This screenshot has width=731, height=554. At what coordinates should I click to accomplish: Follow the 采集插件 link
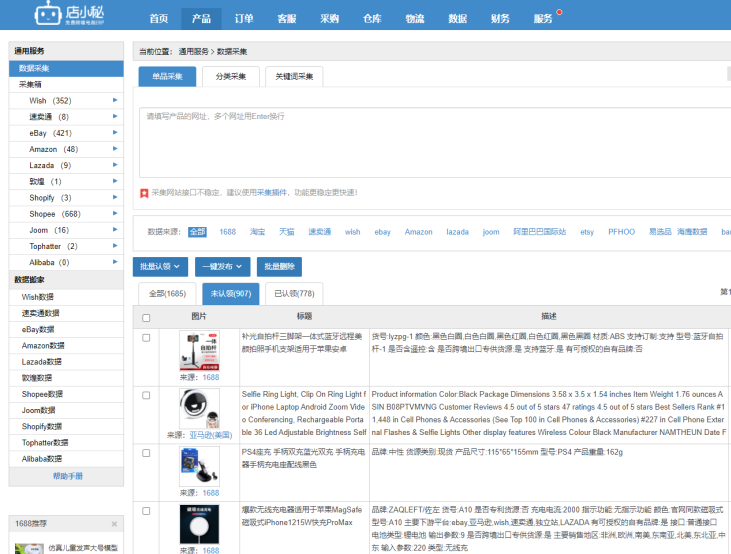tap(272, 193)
